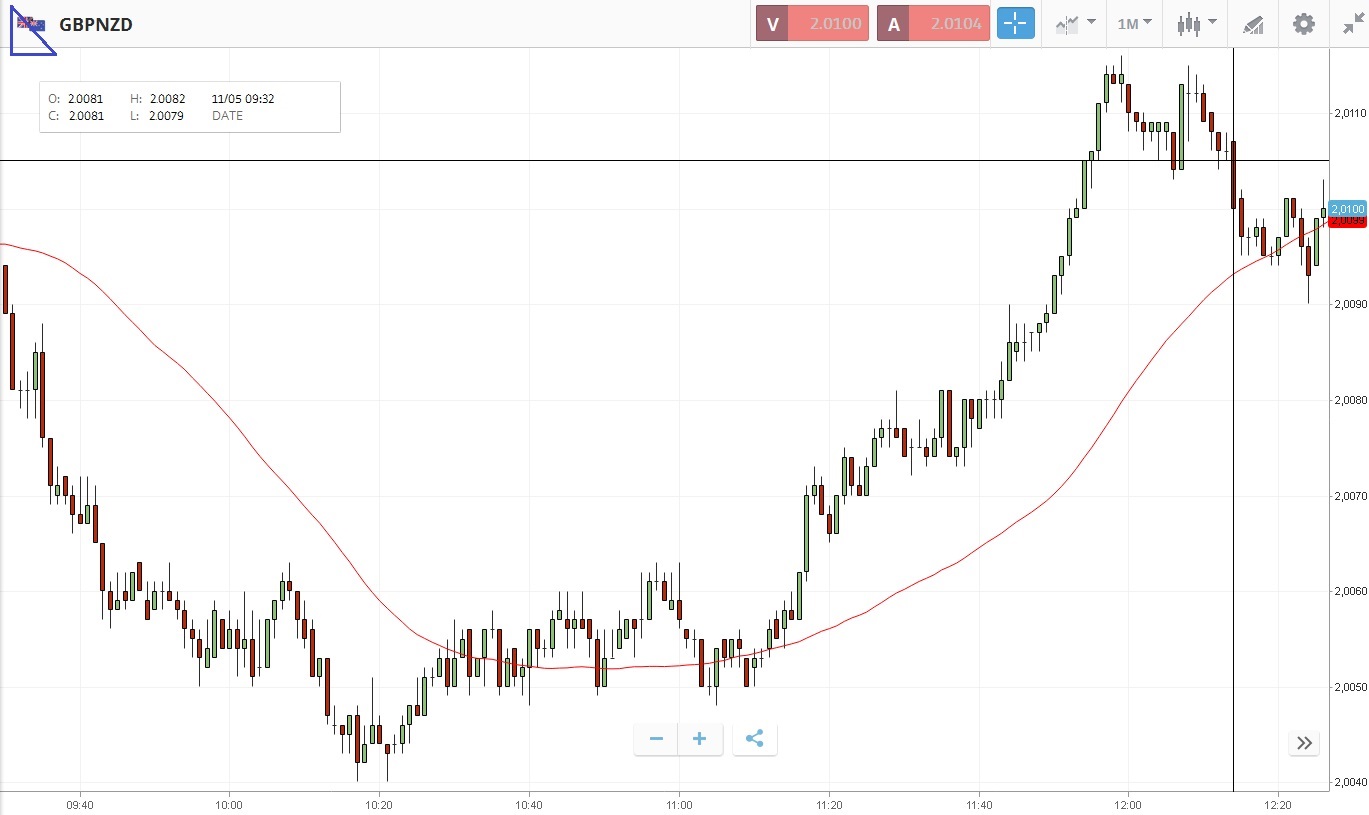Open chart settings with the gear icon
Viewport: 1369px width, 815px height.
pos(1304,24)
